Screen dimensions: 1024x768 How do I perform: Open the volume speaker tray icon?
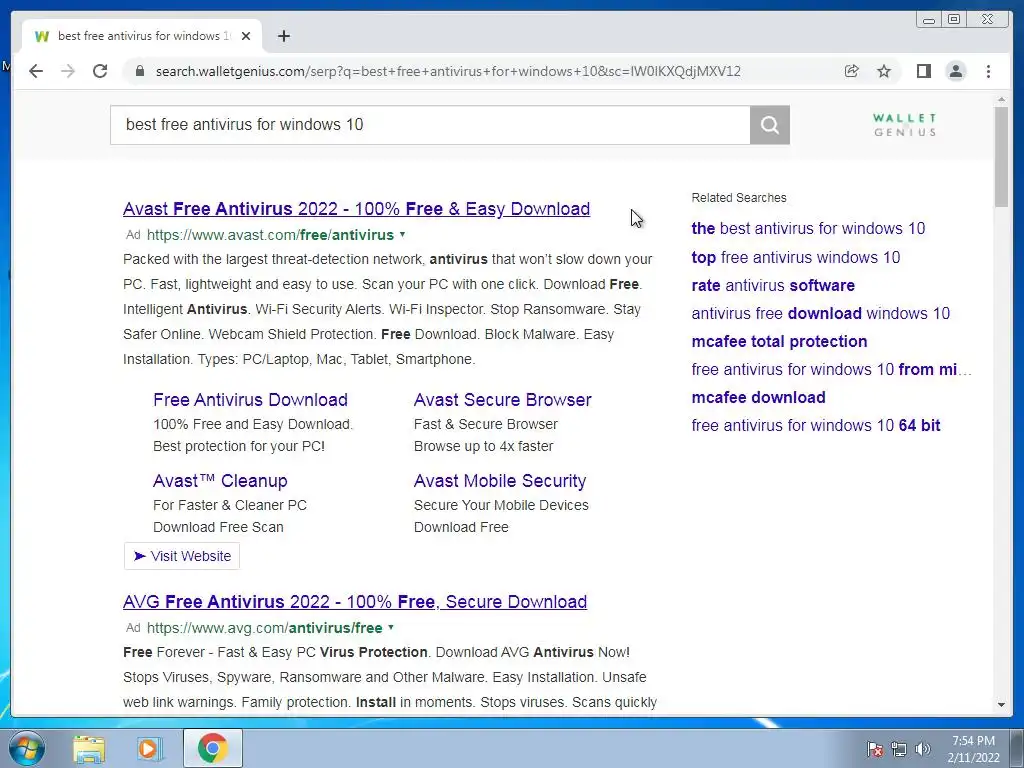click(922, 749)
